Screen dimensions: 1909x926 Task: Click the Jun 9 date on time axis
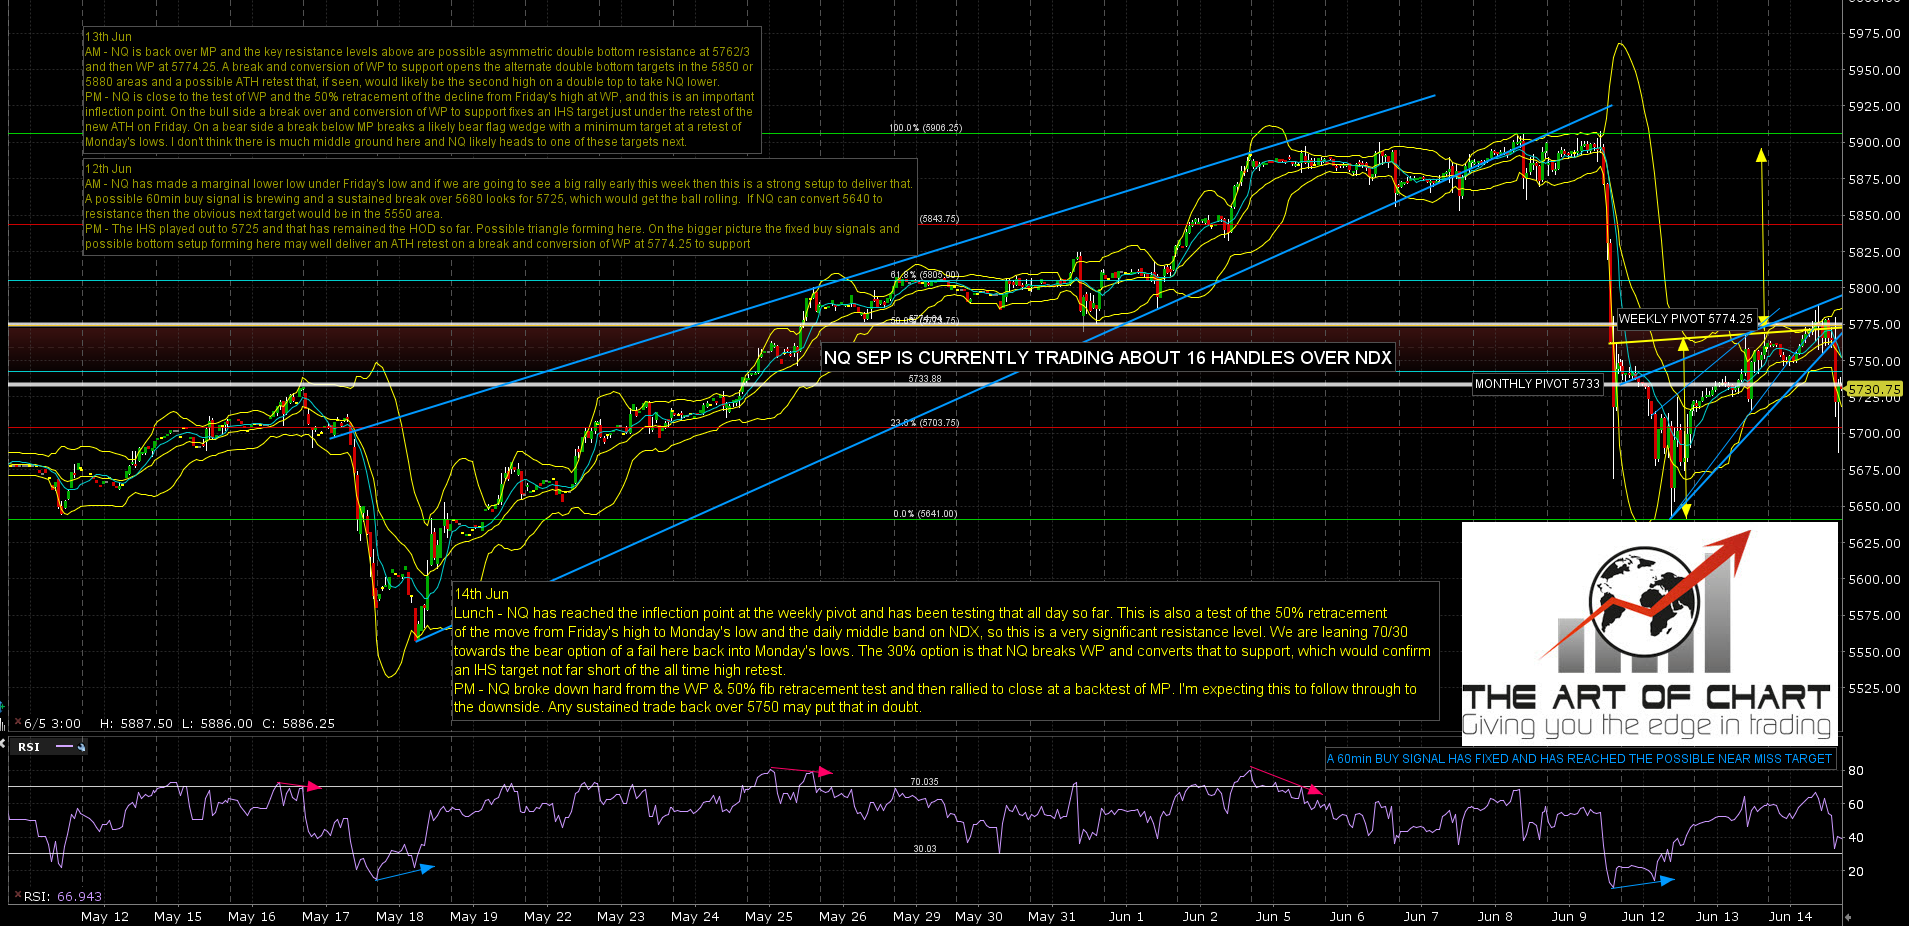[1569, 916]
